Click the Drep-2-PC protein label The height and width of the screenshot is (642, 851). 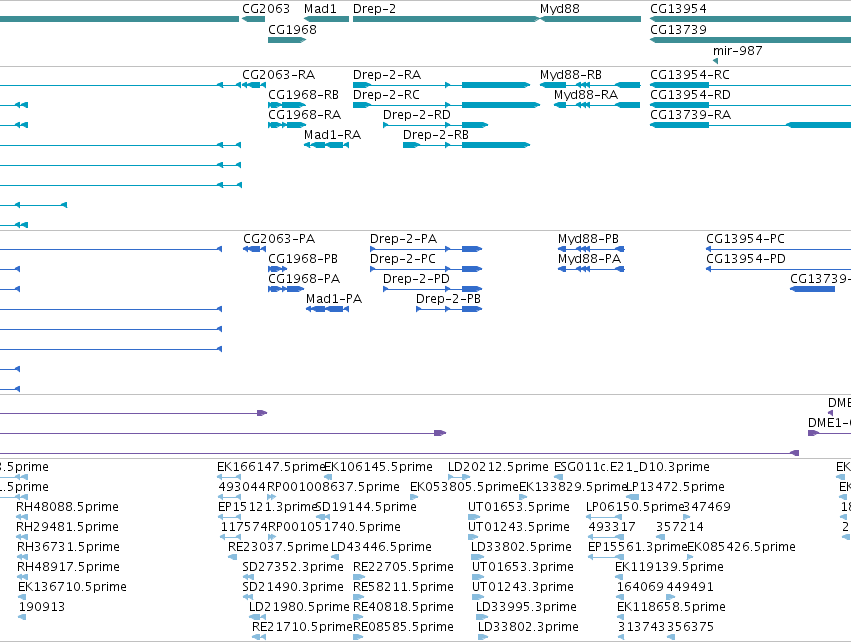tap(403, 259)
